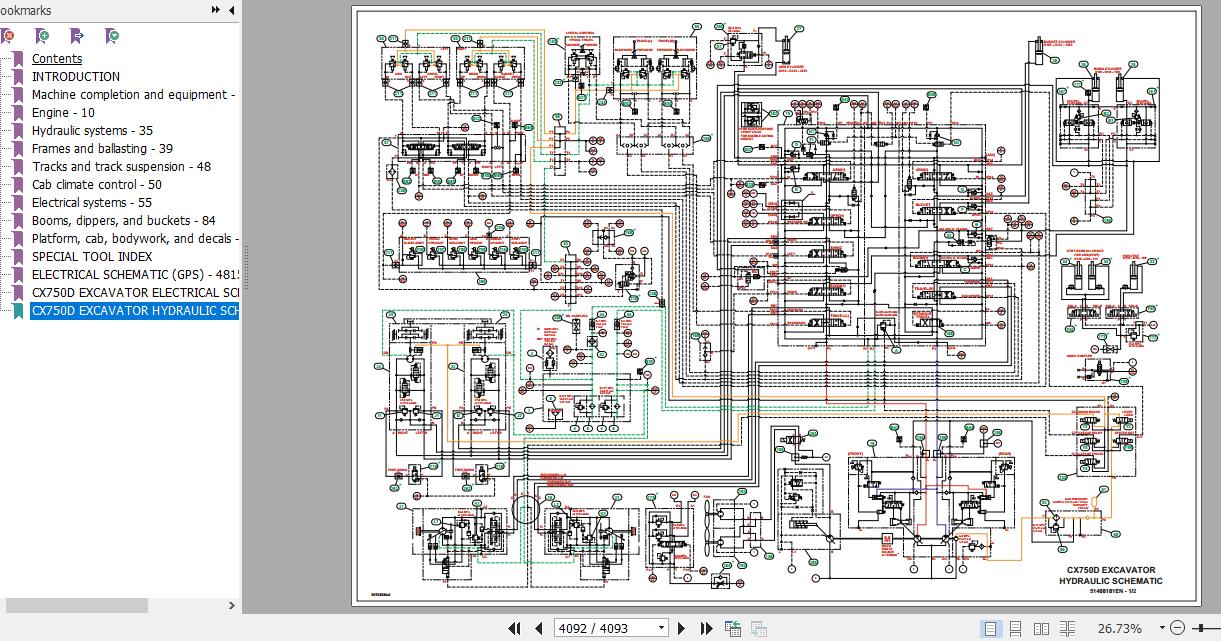Open the Contents bookmark link
Viewport: 1221px width, 641px height.
[x=57, y=58]
